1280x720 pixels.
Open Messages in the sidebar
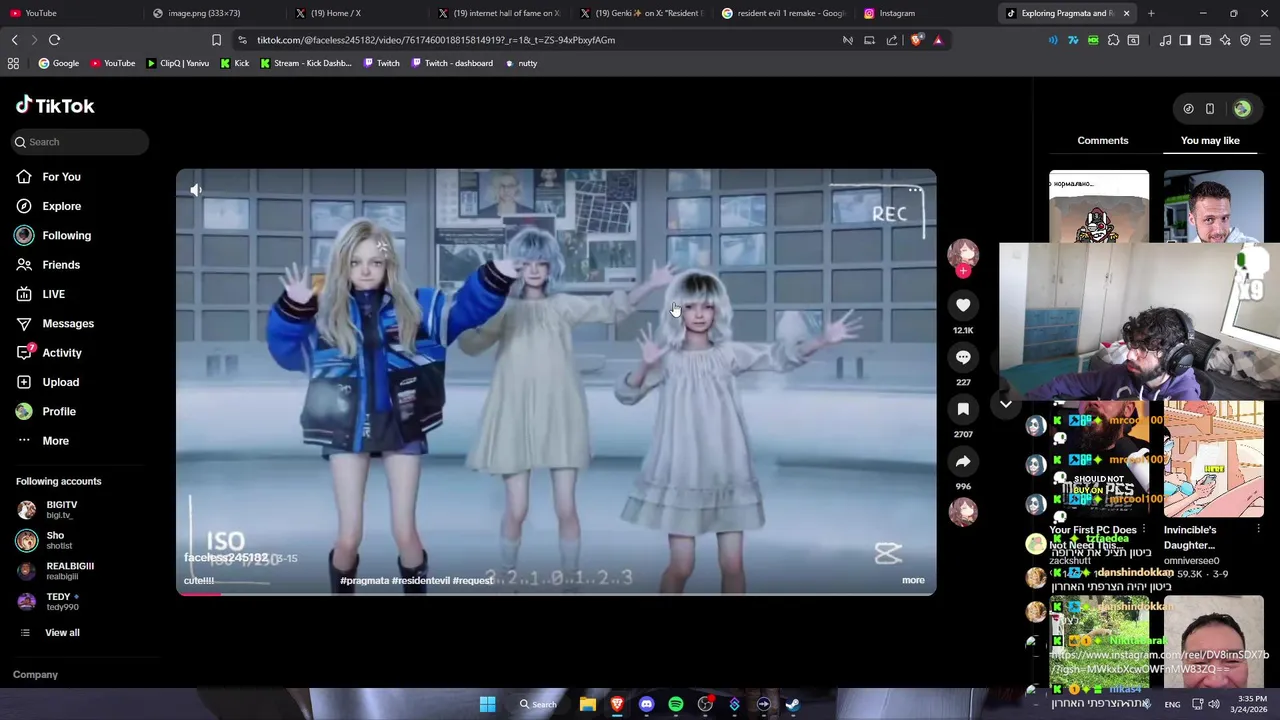[68, 323]
